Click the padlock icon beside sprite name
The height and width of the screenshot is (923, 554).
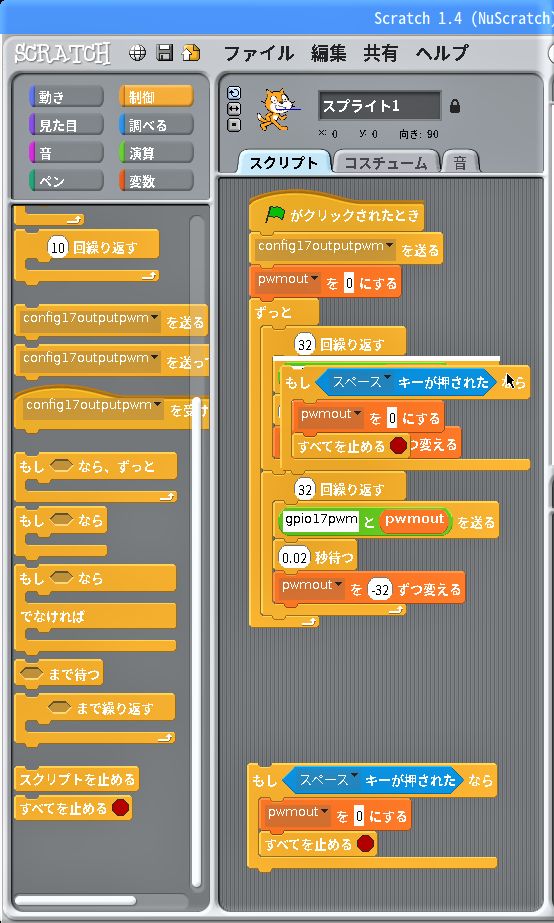point(455,106)
